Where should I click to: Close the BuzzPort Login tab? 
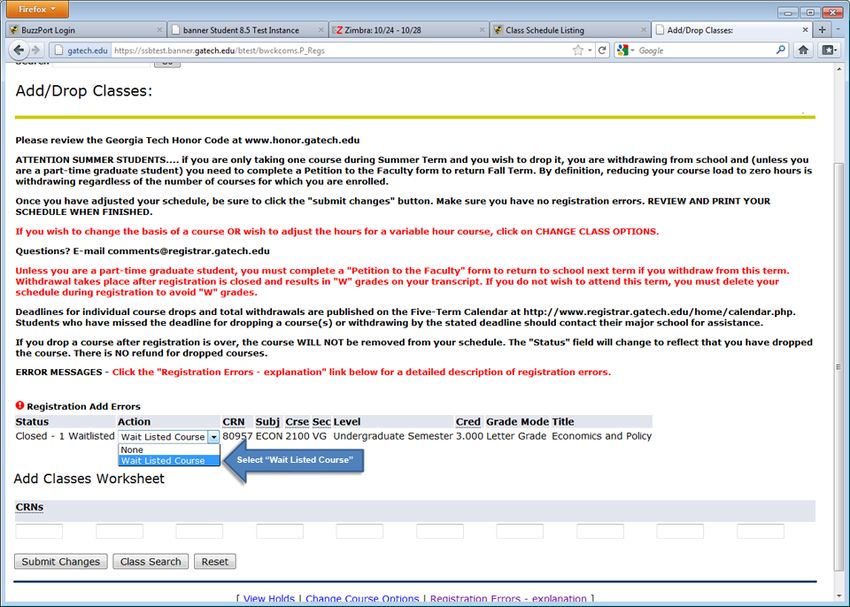[x=159, y=30]
